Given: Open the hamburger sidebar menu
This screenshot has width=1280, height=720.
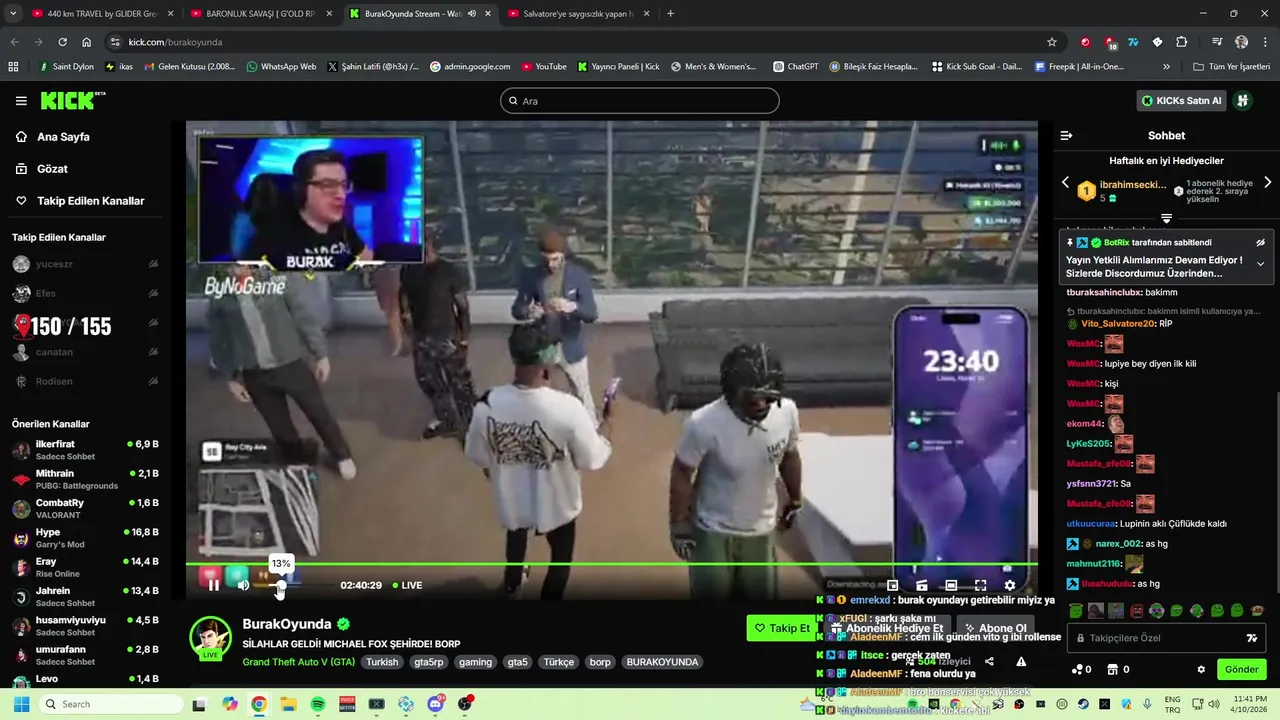Looking at the screenshot, I should click(21, 101).
